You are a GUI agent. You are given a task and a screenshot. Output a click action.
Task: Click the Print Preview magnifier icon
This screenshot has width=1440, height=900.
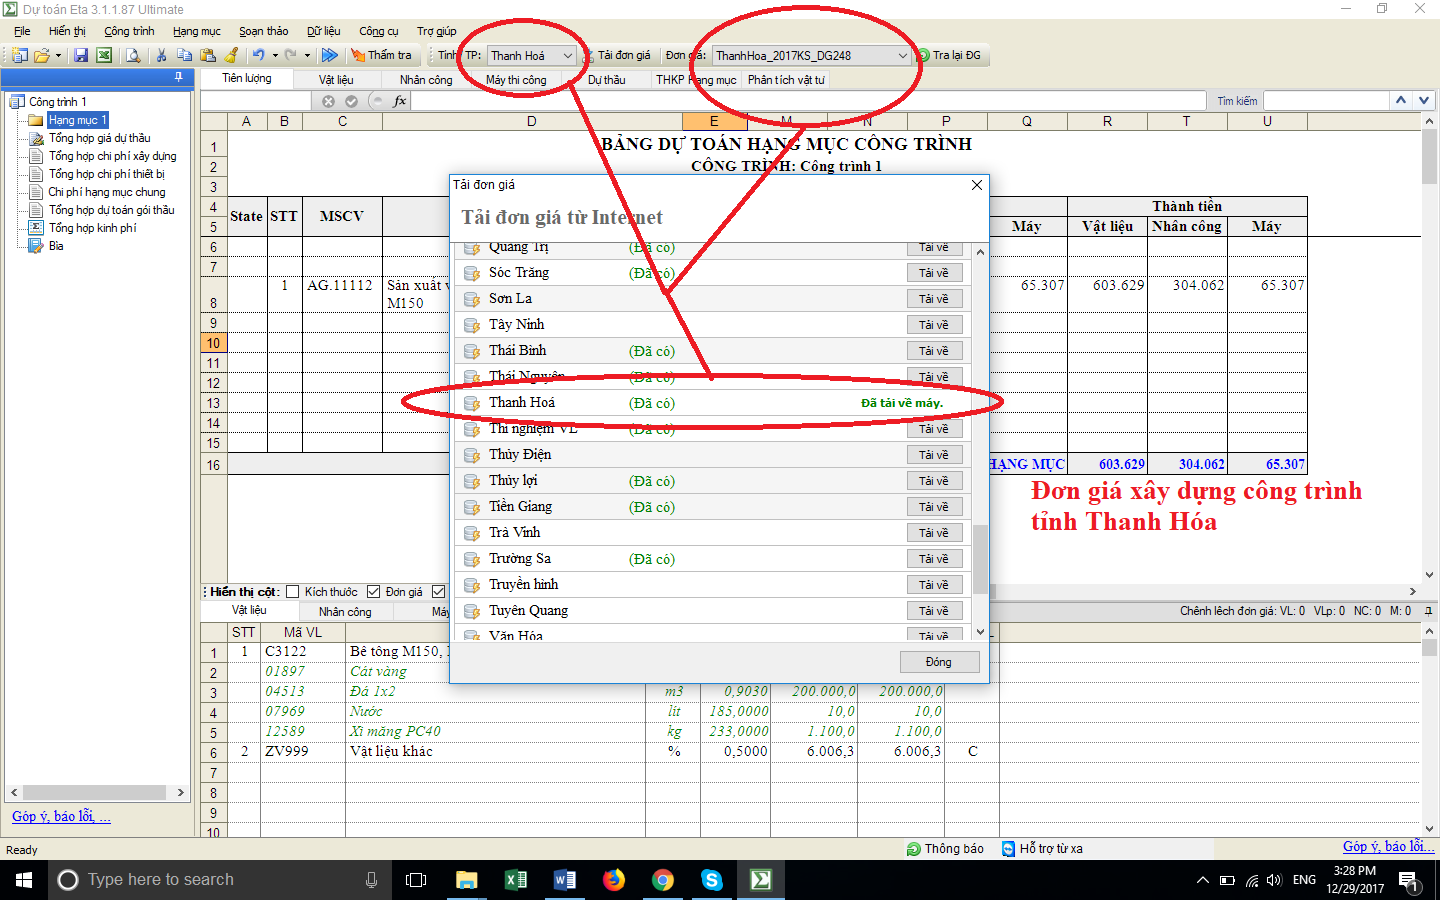(x=133, y=56)
